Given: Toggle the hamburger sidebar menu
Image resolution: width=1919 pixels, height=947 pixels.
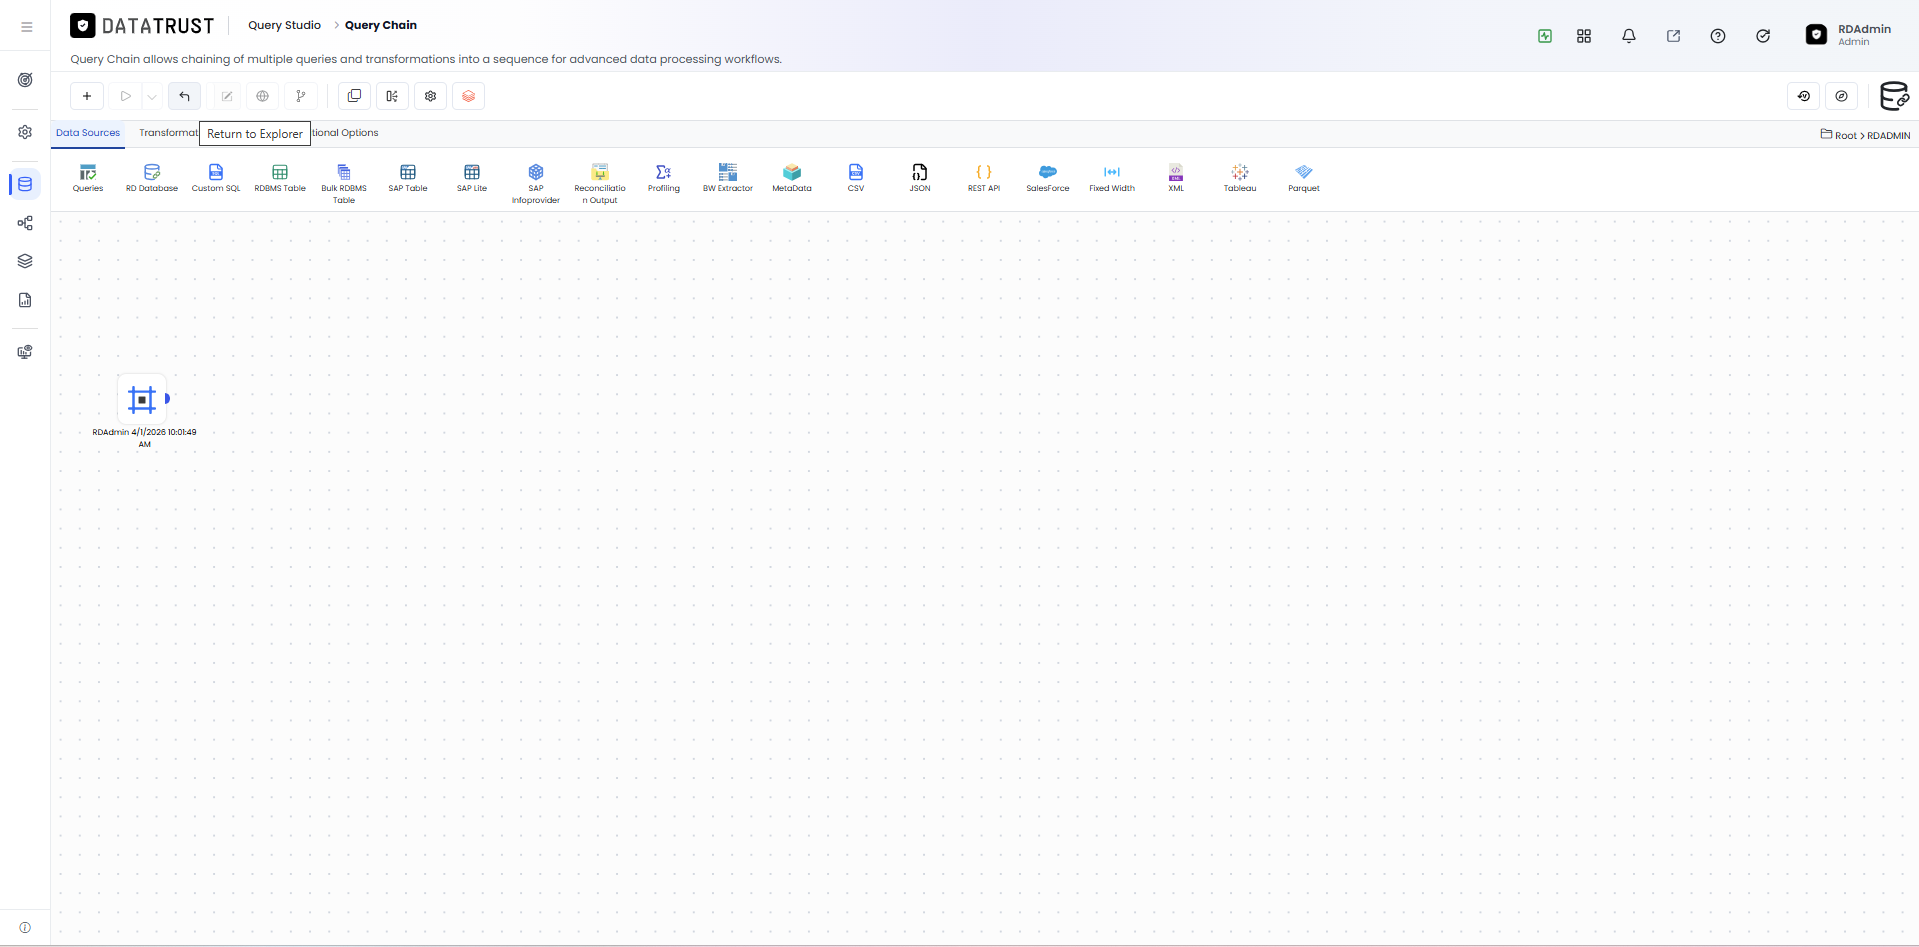Looking at the screenshot, I should (27, 27).
